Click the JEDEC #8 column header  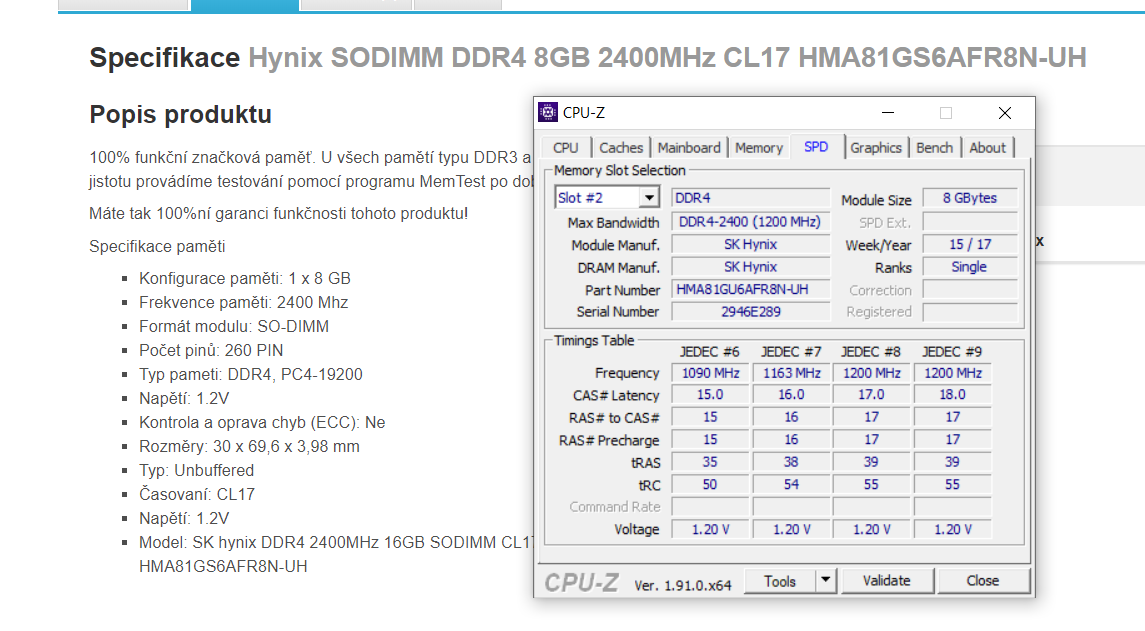[870, 352]
